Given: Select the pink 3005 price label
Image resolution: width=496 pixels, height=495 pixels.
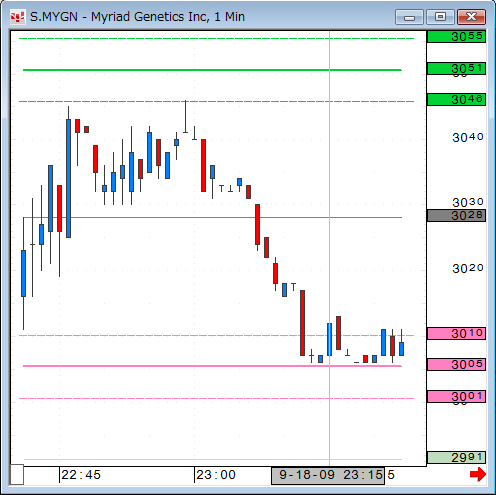Looking at the screenshot, I should coord(456,364).
